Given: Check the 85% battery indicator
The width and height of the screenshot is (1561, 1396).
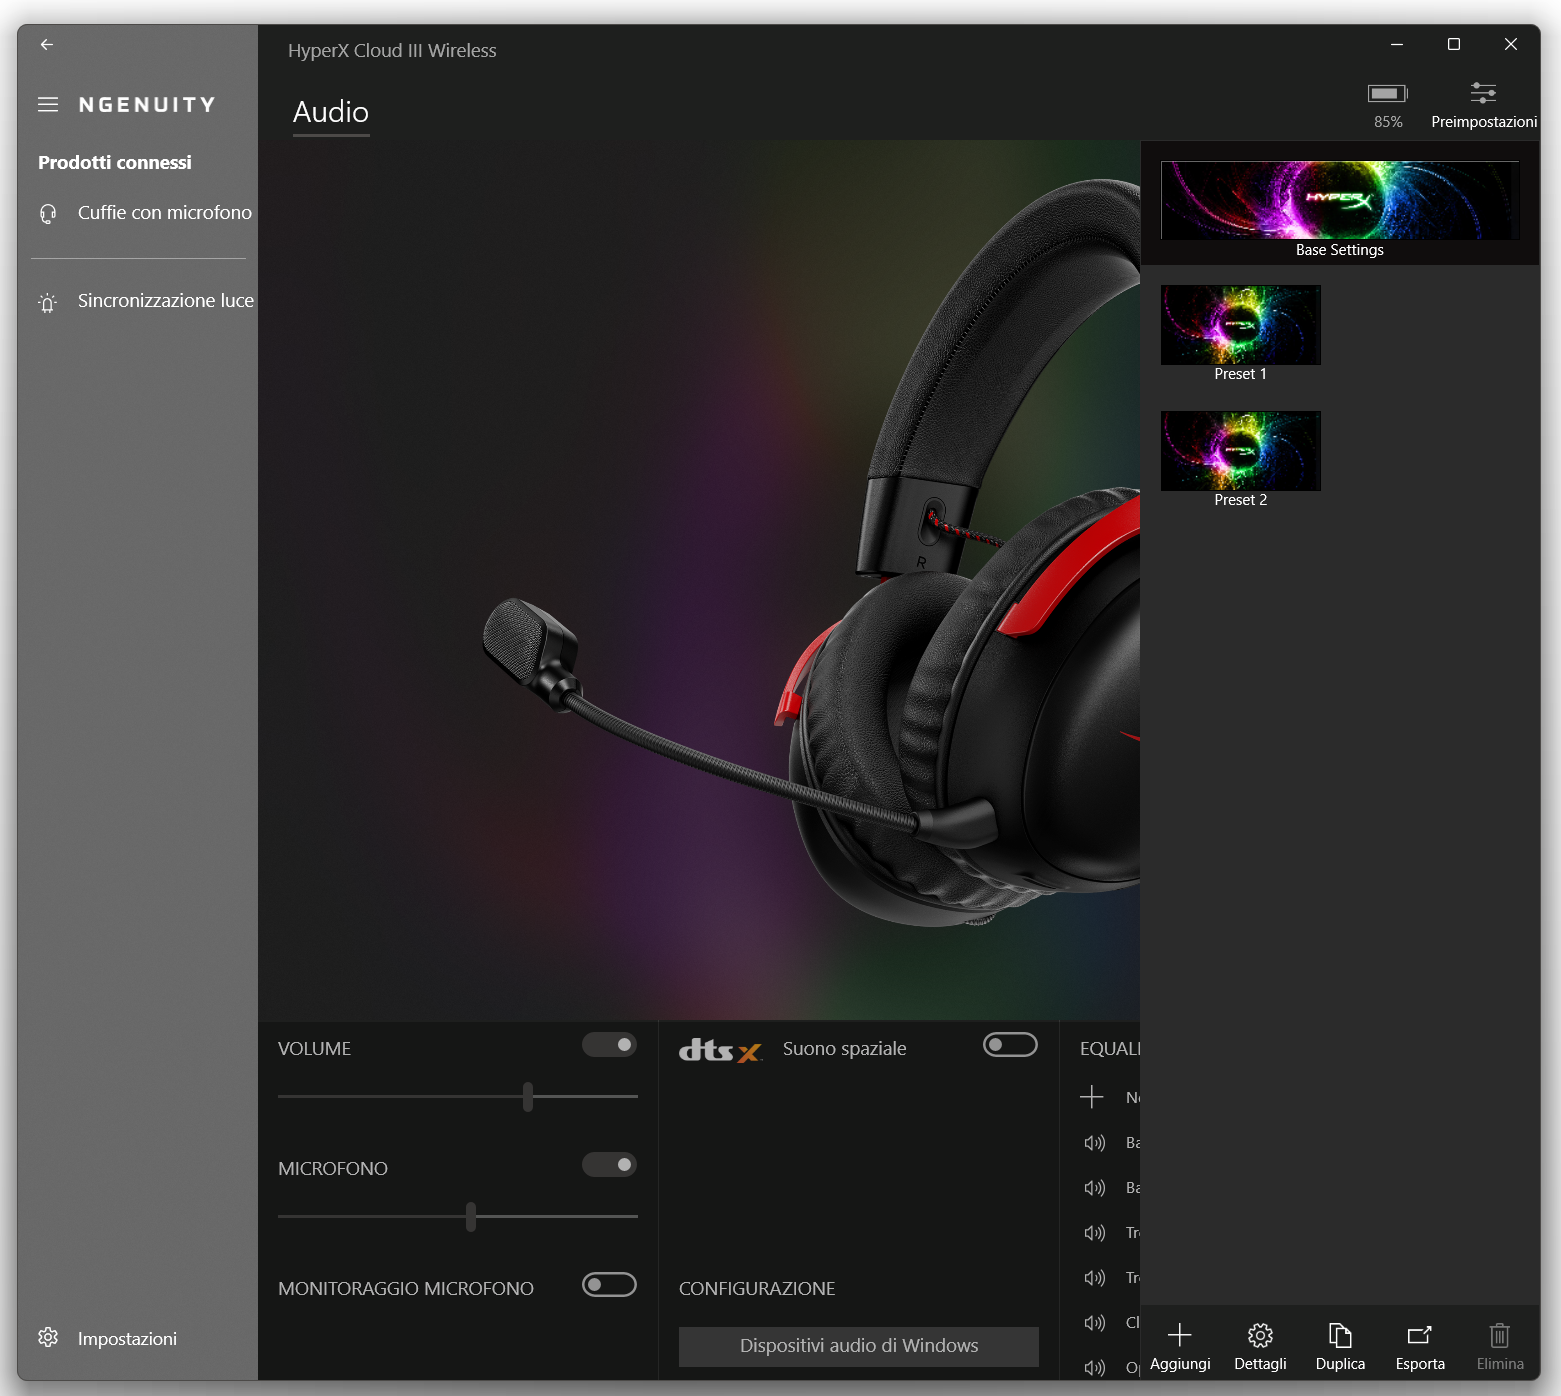Looking at the screenshot, I should (x=1388, y=106).
